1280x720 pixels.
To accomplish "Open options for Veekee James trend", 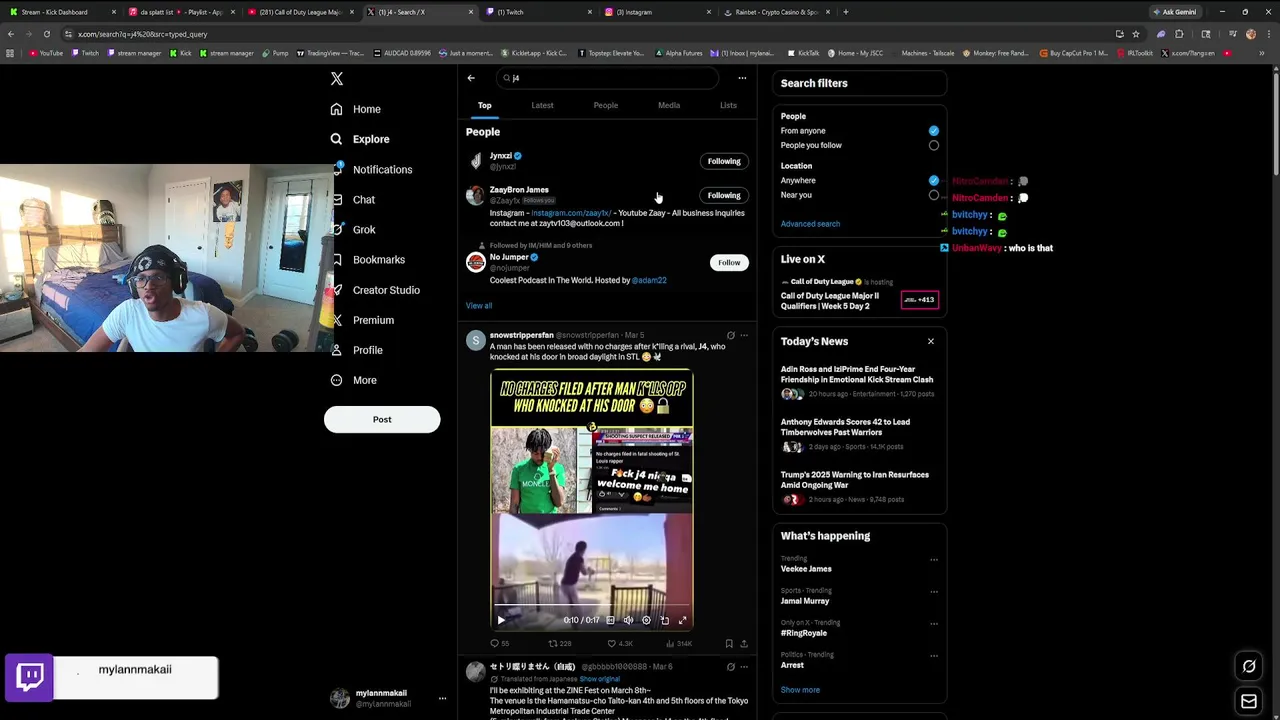I will 934,560.
